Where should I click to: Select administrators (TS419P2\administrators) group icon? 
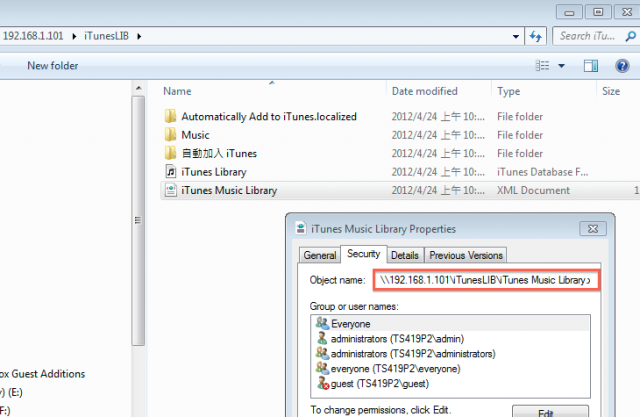pyautogui.click(x=322, y=353)
